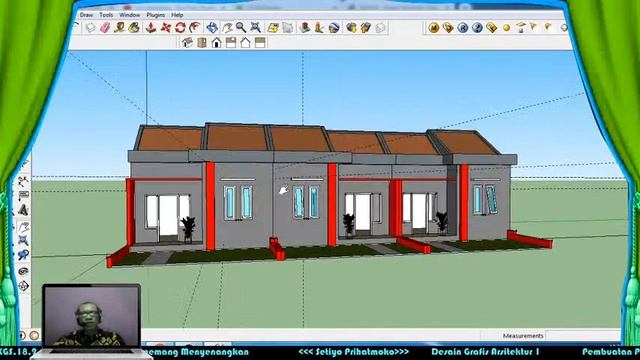Switch to Top view
This screenshot has height=360, width=640.
coord(202,42)
